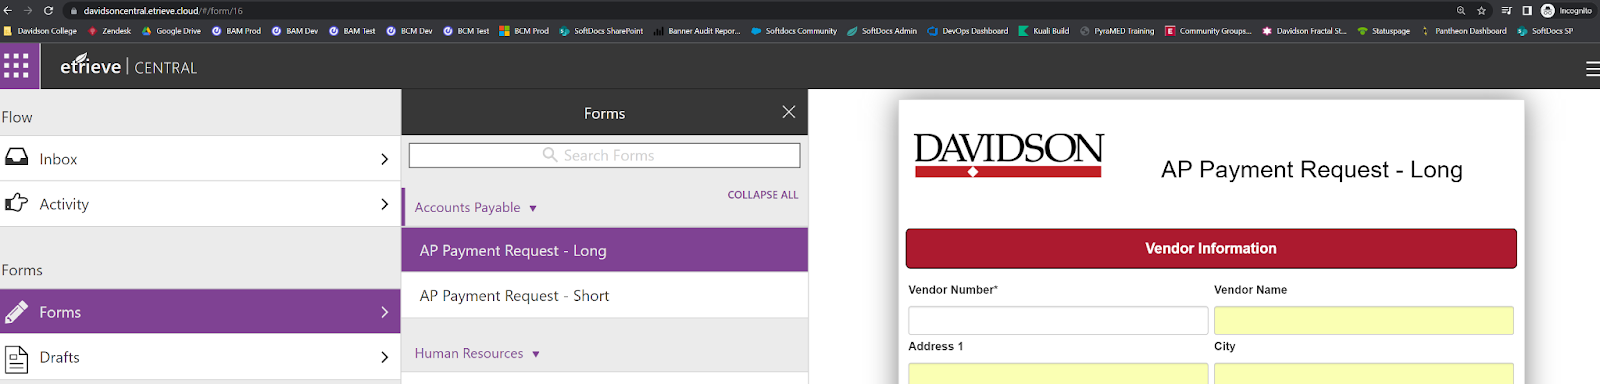Viewport: 1600px width, 384px height.
Task: Open the tab search/media control icon
Action: click(x=1506, y=10)
